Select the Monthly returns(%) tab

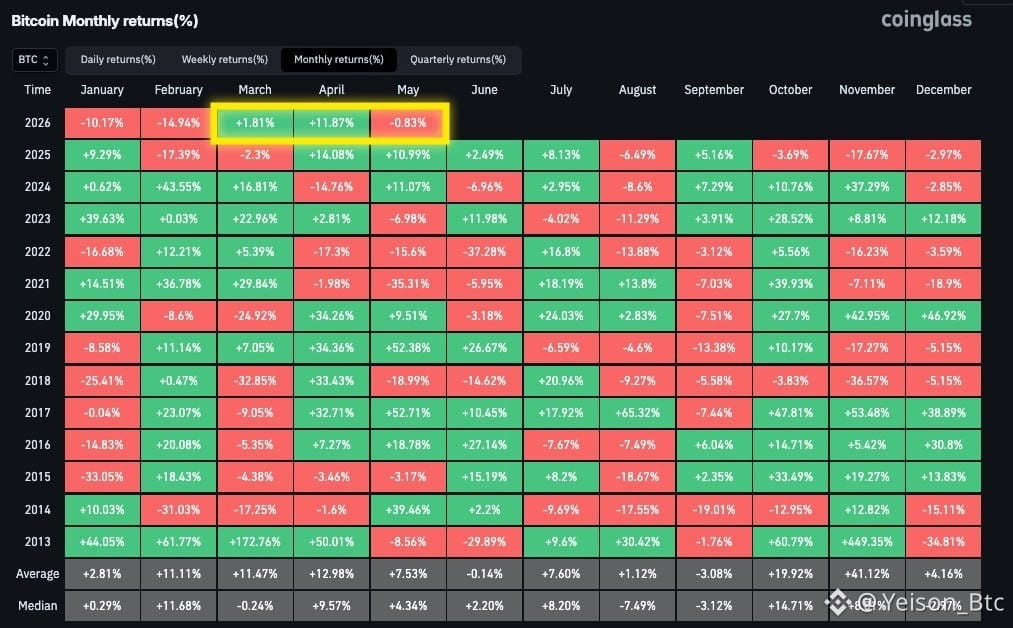(339, 59)
